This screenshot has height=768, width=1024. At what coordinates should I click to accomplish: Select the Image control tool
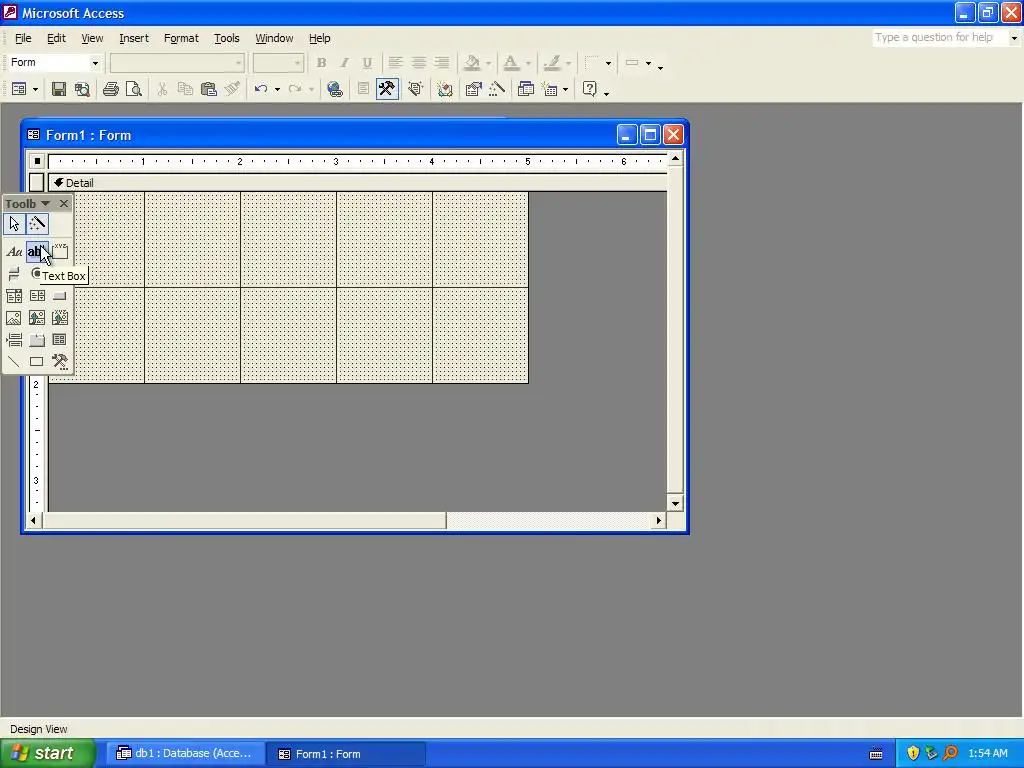pos(14,318)
